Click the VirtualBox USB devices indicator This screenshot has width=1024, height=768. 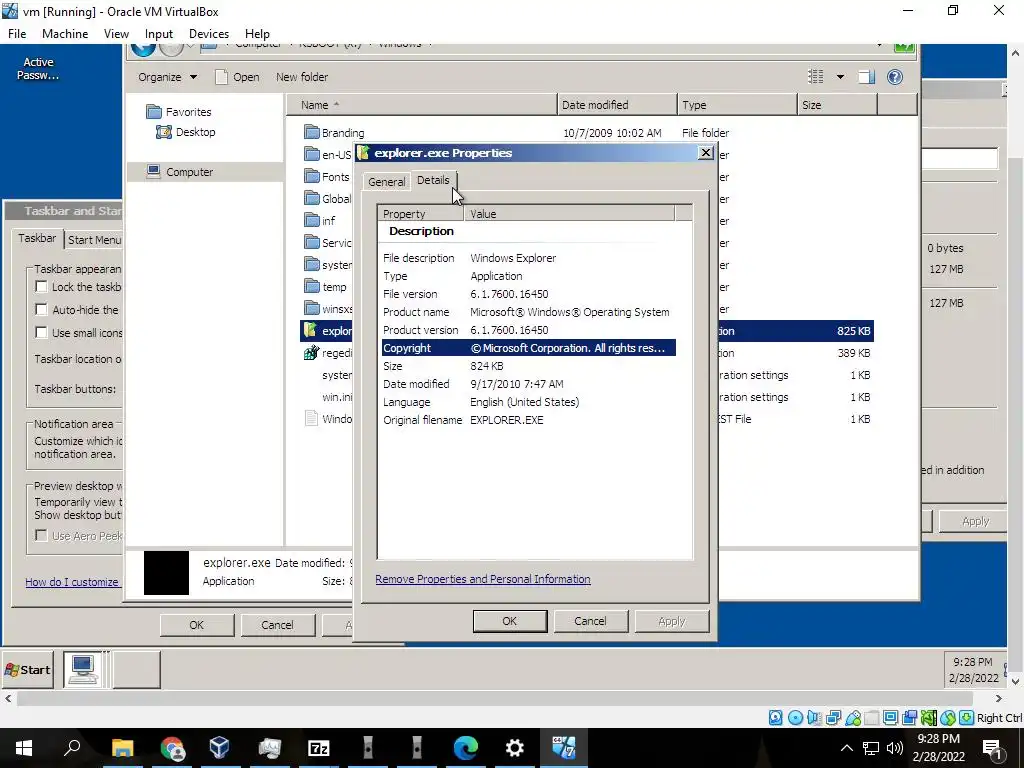(852, 718)
